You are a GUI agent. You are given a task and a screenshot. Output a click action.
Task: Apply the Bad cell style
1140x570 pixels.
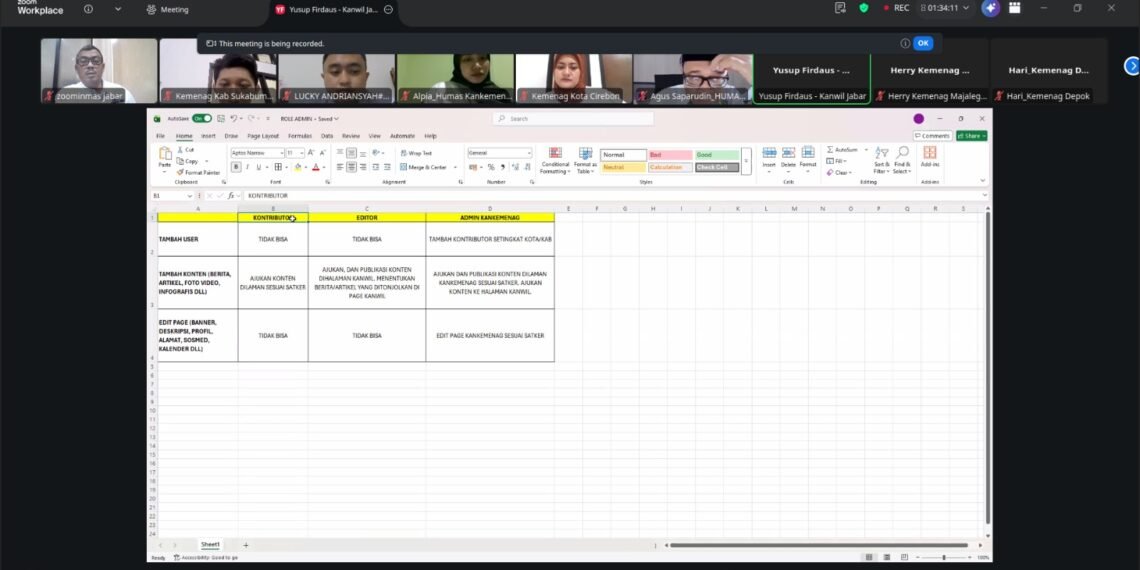coord(670,155)
